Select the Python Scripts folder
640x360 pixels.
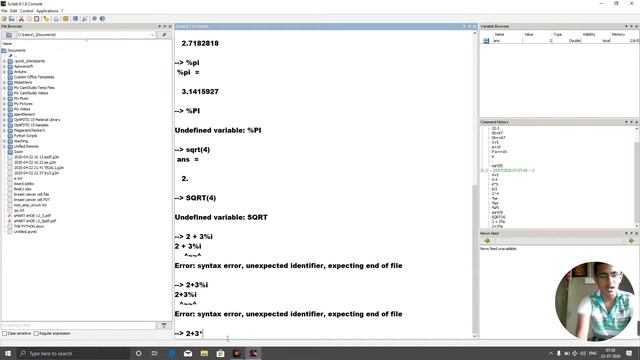click(x=26, y=136)
